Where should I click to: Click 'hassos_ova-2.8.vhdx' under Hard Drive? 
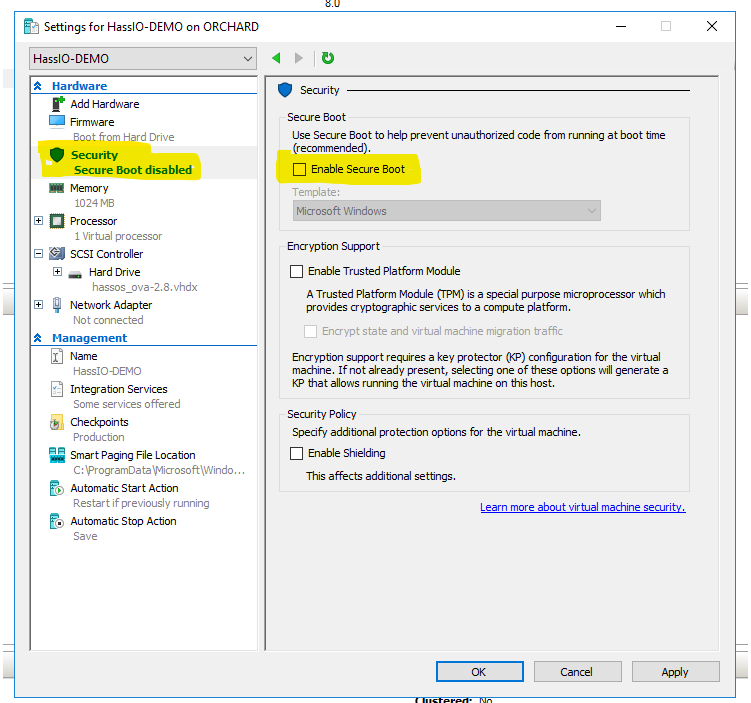click(x=145, y=287)
